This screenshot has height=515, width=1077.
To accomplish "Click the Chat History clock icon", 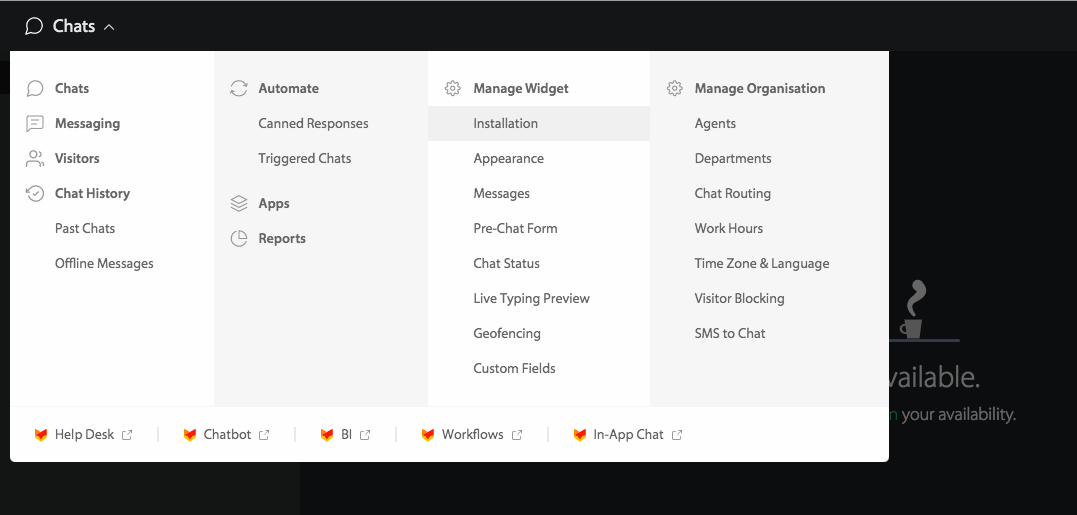I will (35, 194).
